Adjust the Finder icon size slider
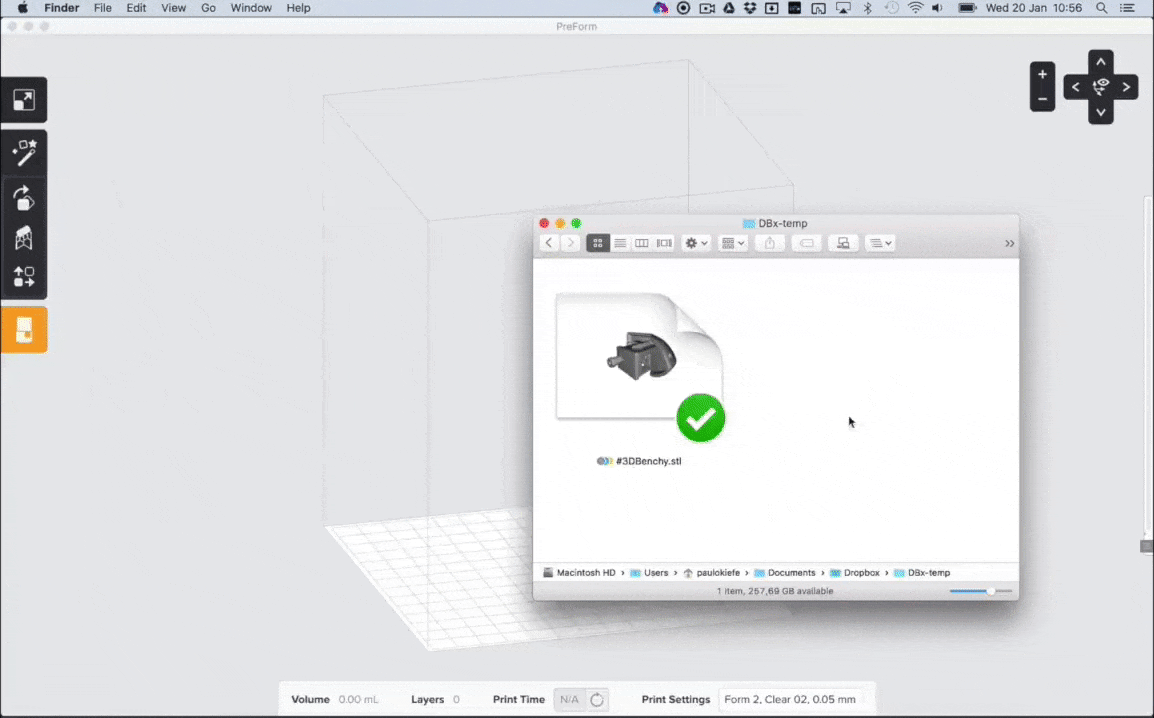 (991, 591)
